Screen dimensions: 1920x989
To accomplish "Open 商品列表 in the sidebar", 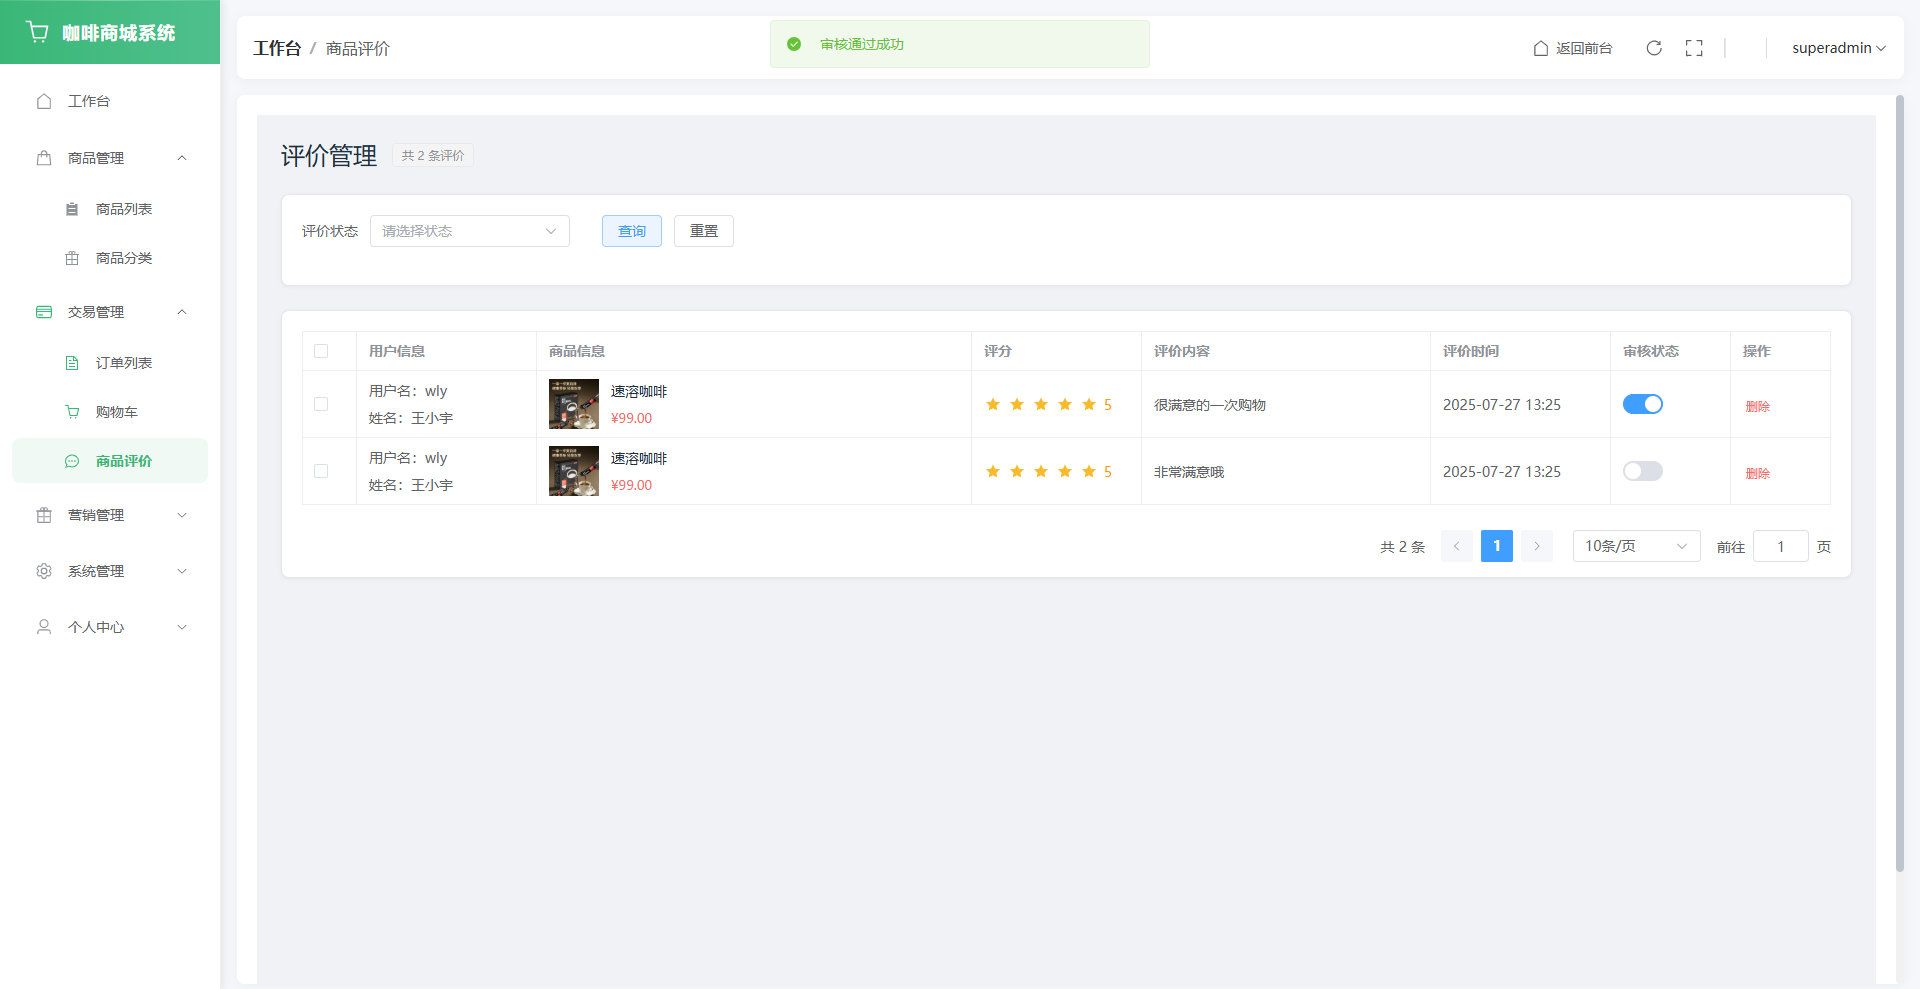I will 123,209.
